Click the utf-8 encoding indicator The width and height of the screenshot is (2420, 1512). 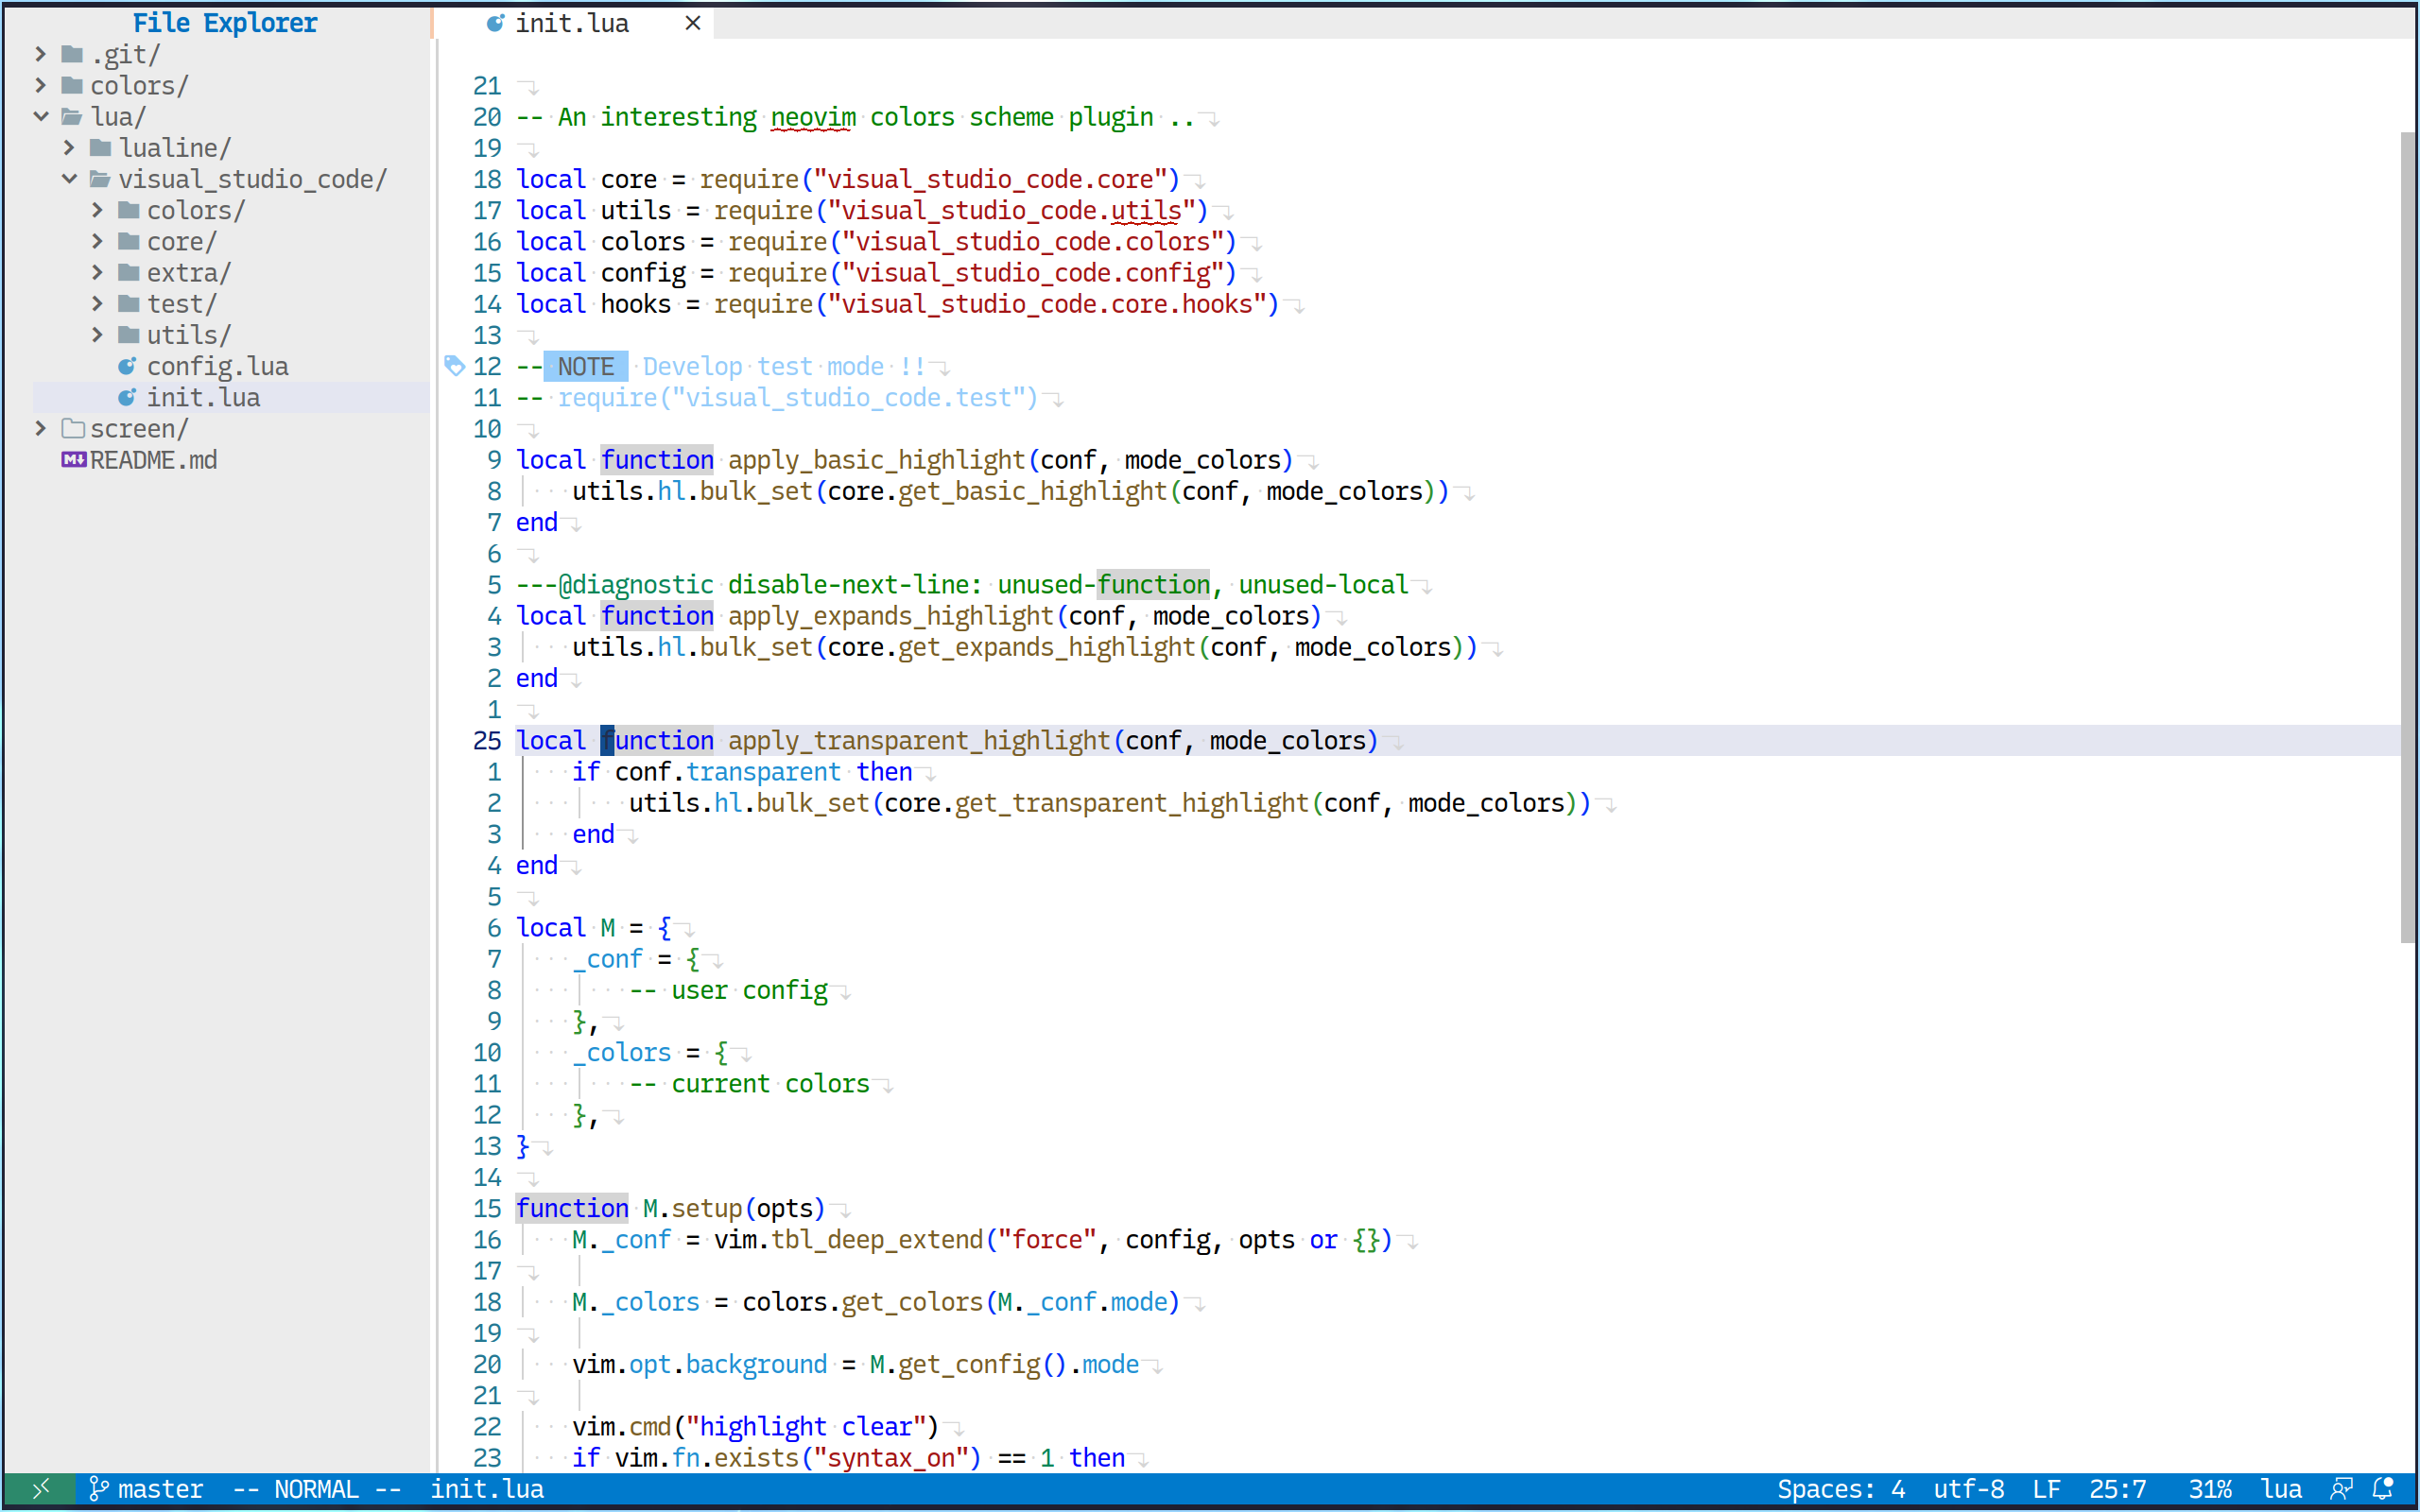pyautogui.click(x=1968, y=1489)
